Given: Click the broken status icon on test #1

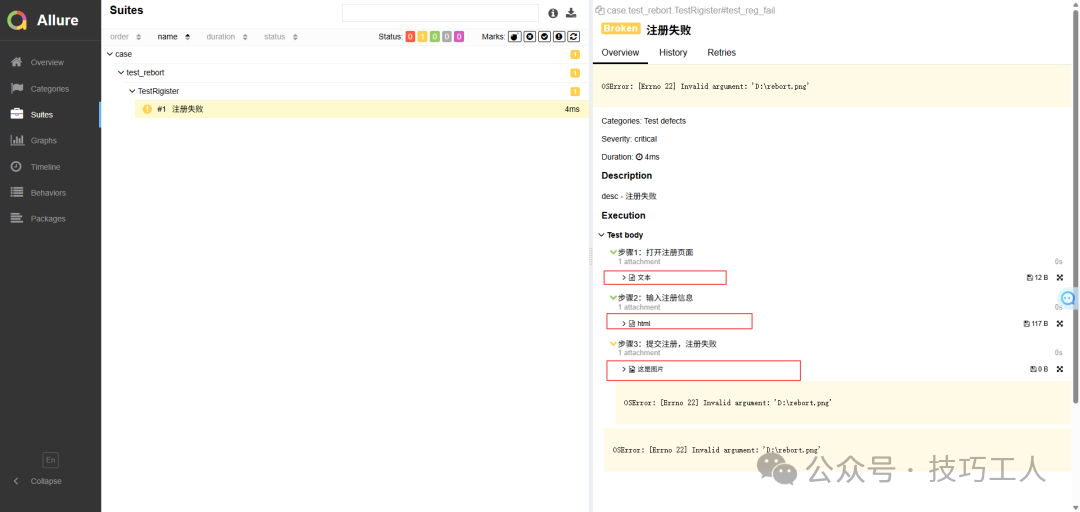Looking at the screenshot, I should click(x=147, y=109).
